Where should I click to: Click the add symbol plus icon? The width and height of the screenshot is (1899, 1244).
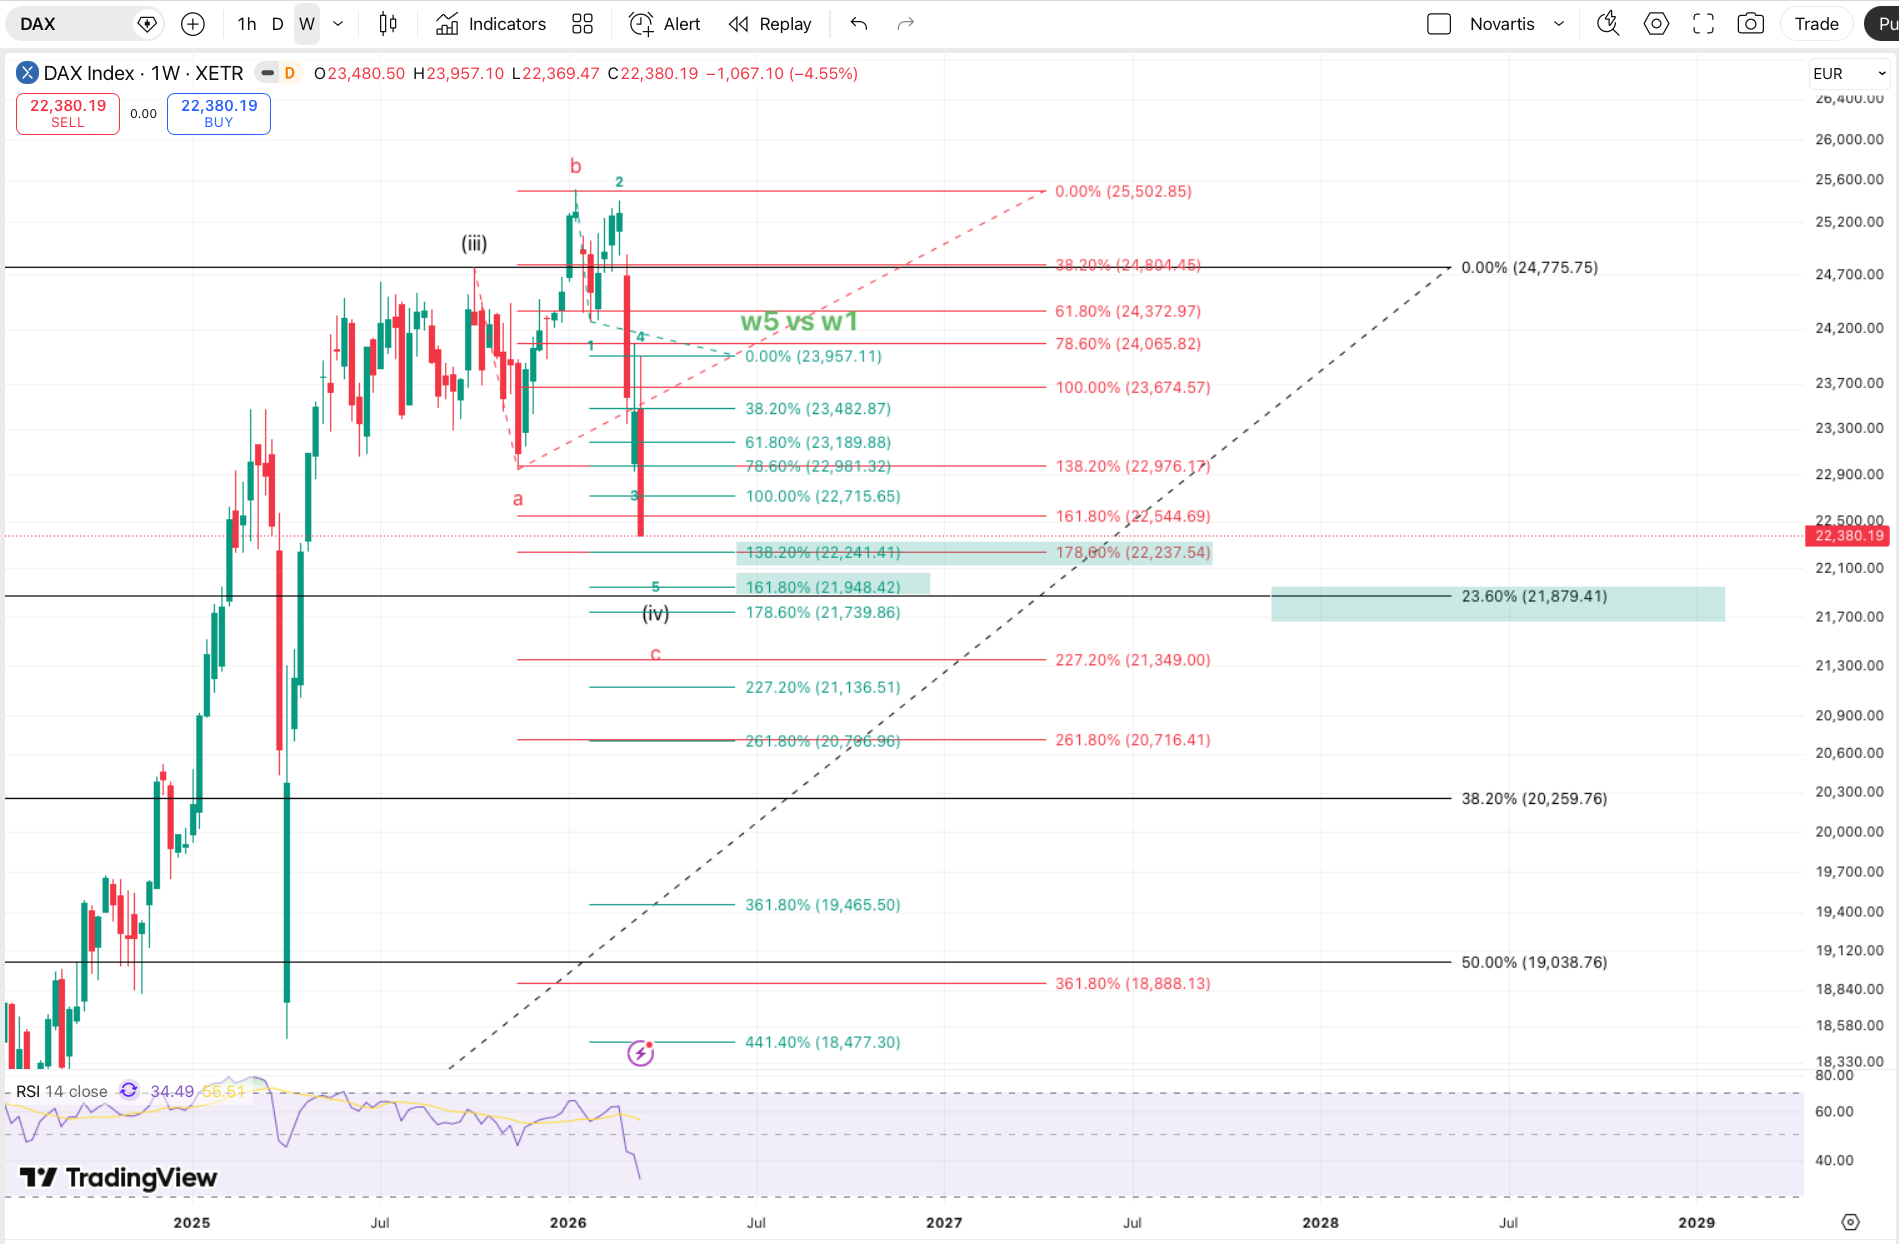click(x=193, y=24)
